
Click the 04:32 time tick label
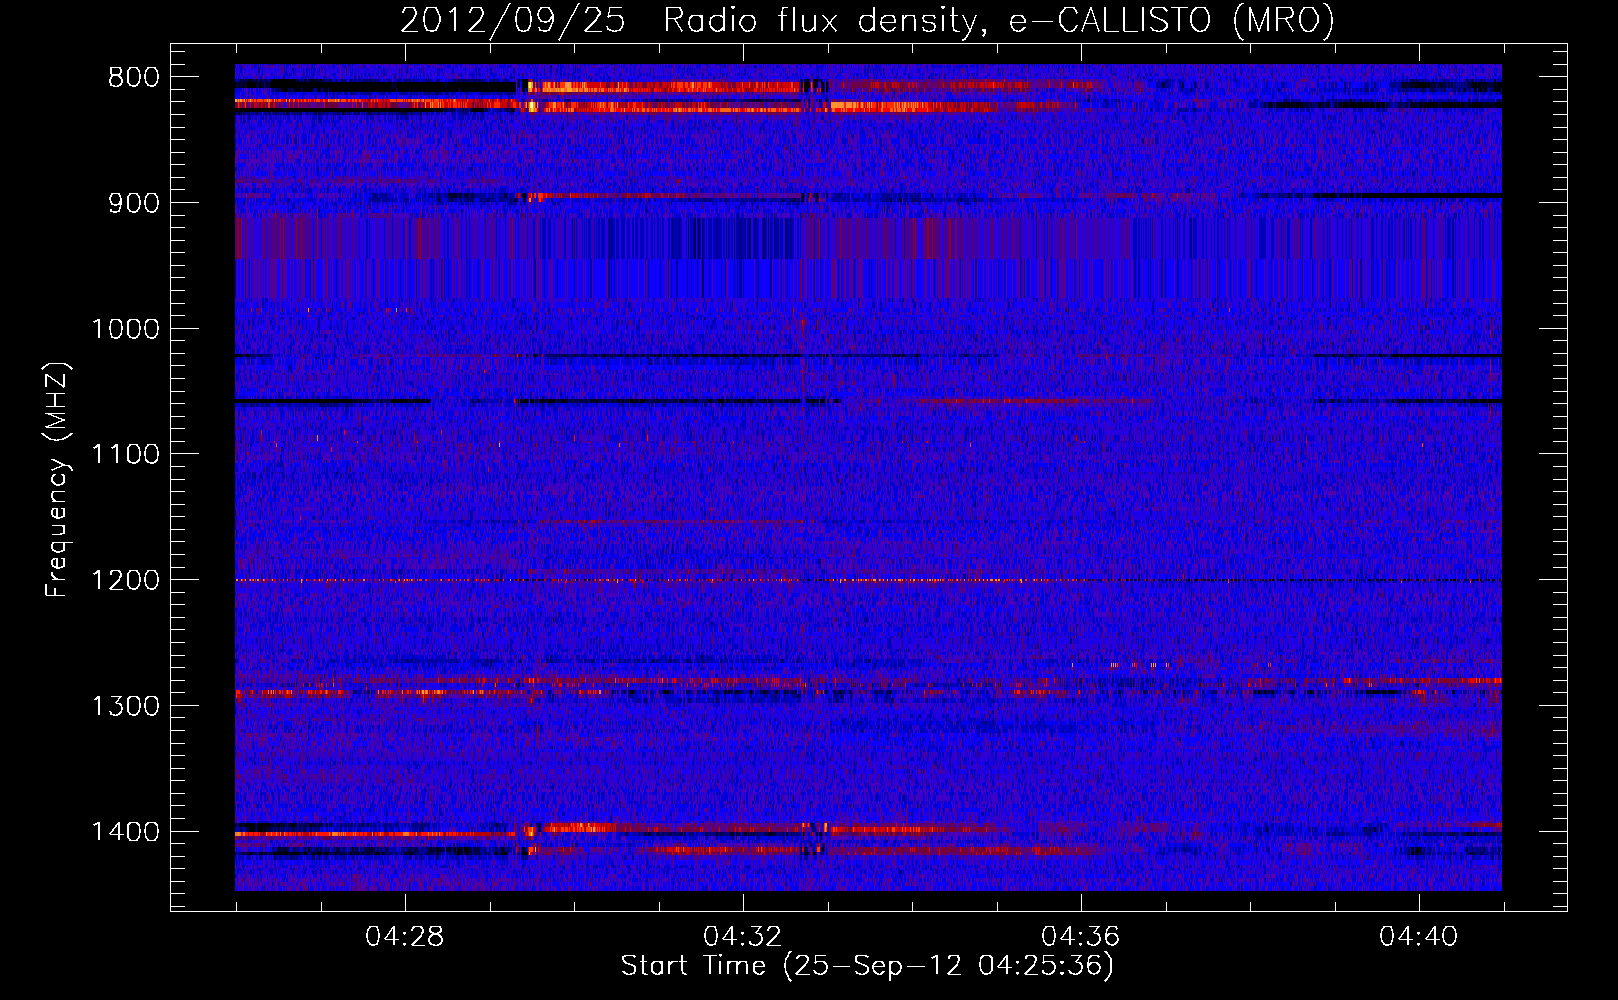[x=742, y=937]
